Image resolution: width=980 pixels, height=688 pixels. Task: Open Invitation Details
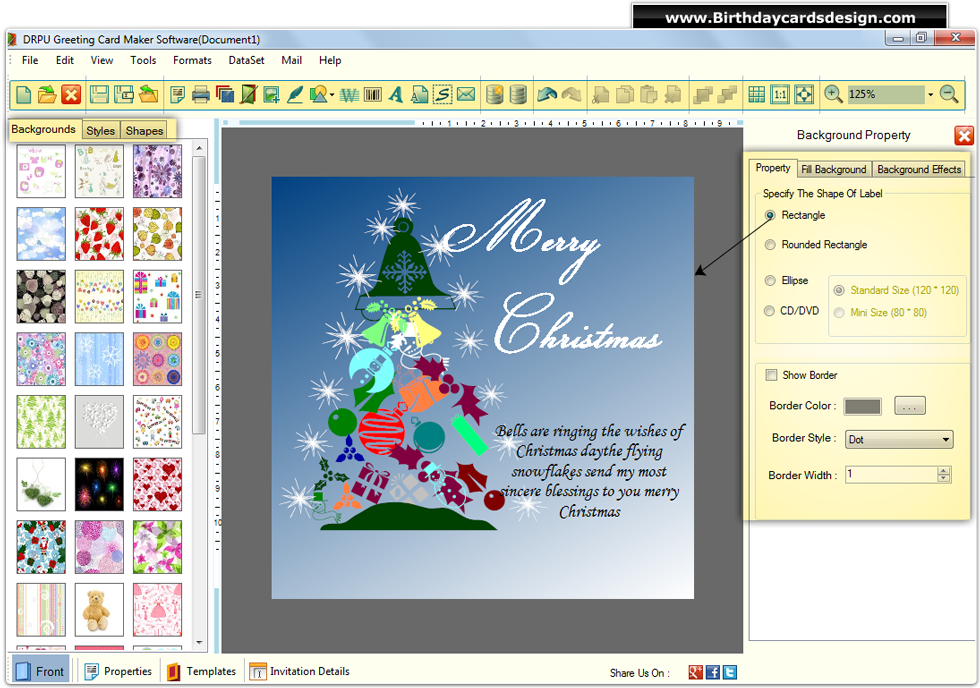[299, 671]
